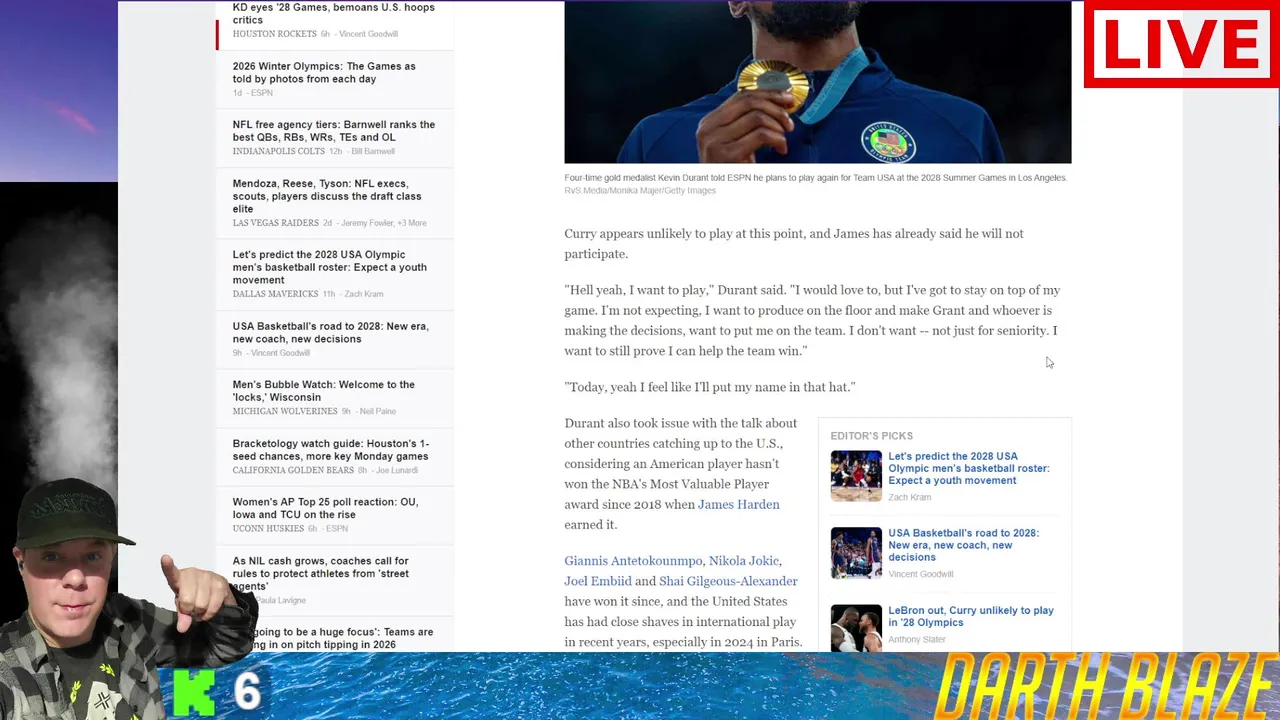The width and height of the screenshot is (1280, 720).
Task: Click 'Zach Kram' byline in sidebar list
Action: click(x=364, y=294)
